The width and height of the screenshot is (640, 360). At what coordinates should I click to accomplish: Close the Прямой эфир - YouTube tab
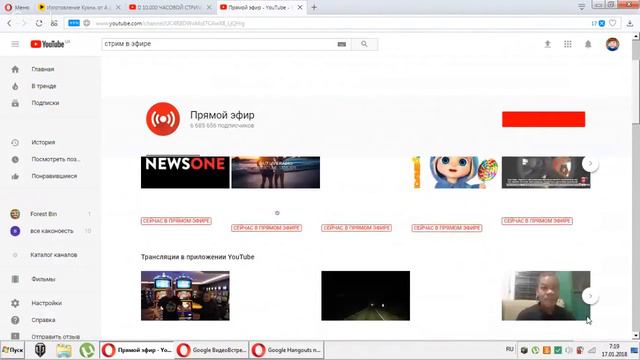point(300,7)
